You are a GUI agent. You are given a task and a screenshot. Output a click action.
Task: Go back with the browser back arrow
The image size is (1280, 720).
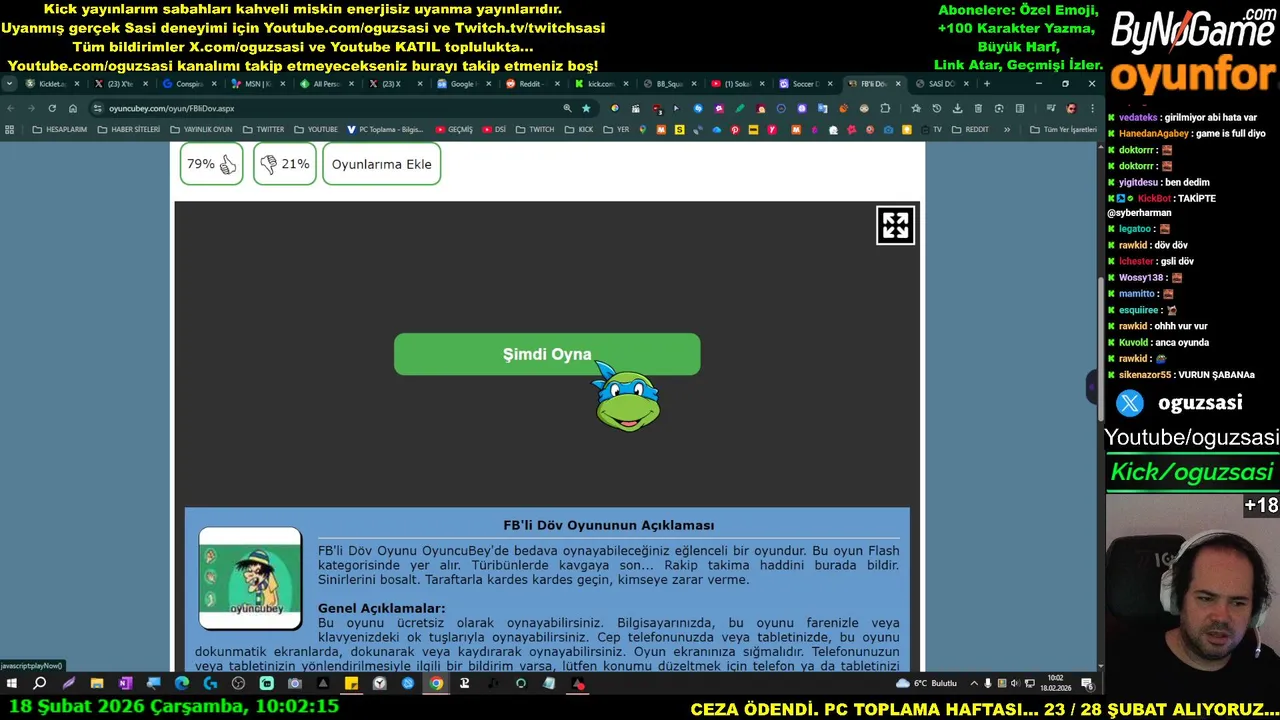click(x=10, y=108)
